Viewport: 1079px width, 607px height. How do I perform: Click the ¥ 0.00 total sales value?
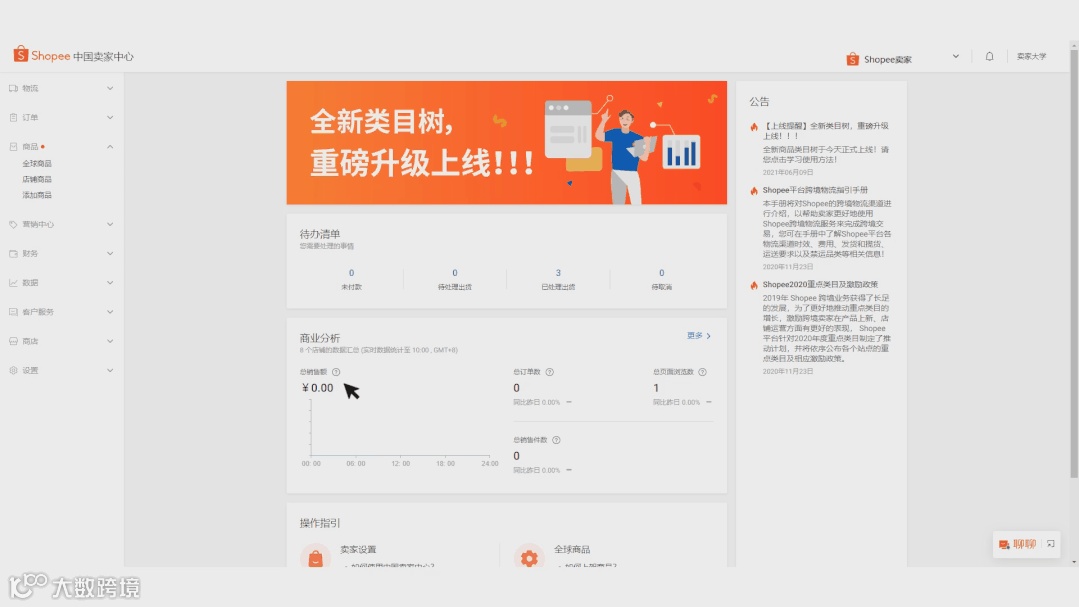point(317,388)
